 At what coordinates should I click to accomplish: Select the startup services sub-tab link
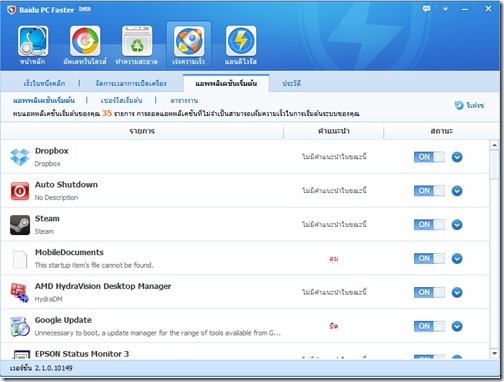[121, 100]
